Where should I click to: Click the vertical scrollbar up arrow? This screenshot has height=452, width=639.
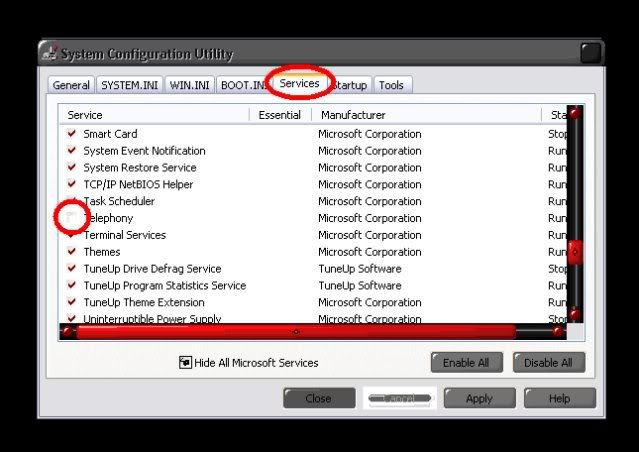pos(575,114)
